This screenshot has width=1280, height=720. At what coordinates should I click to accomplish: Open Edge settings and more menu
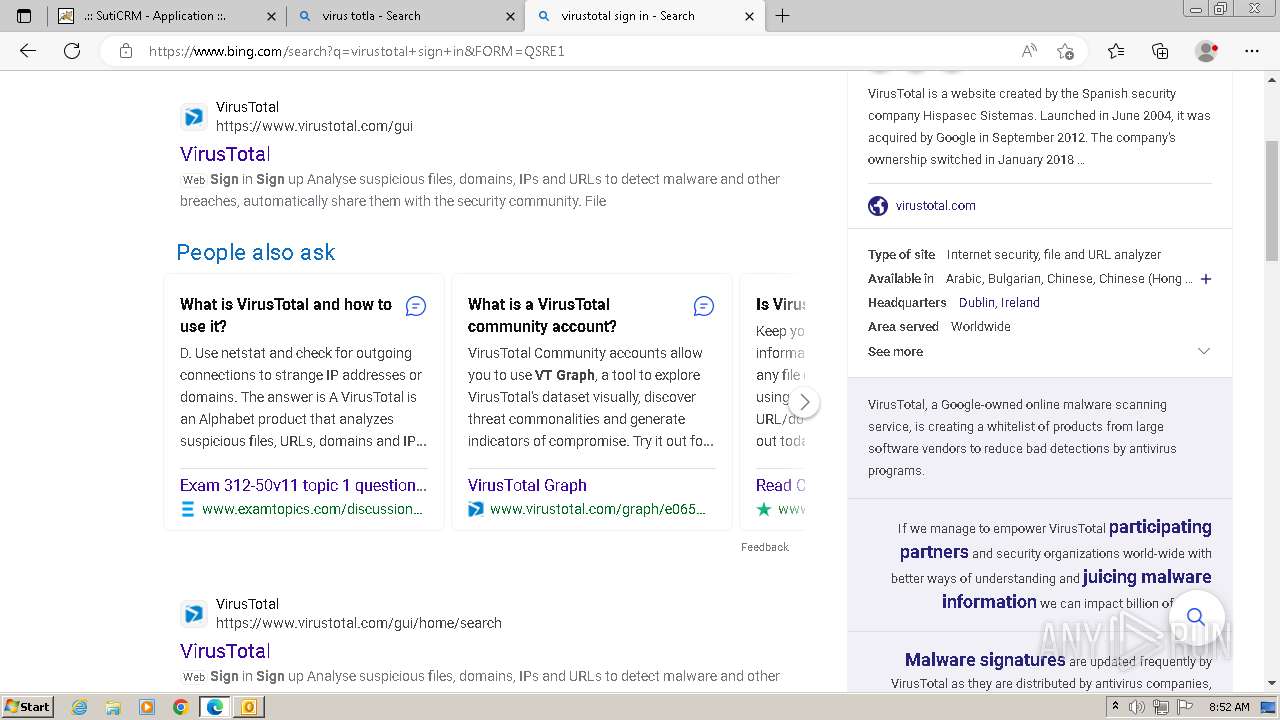[1252, 51]
